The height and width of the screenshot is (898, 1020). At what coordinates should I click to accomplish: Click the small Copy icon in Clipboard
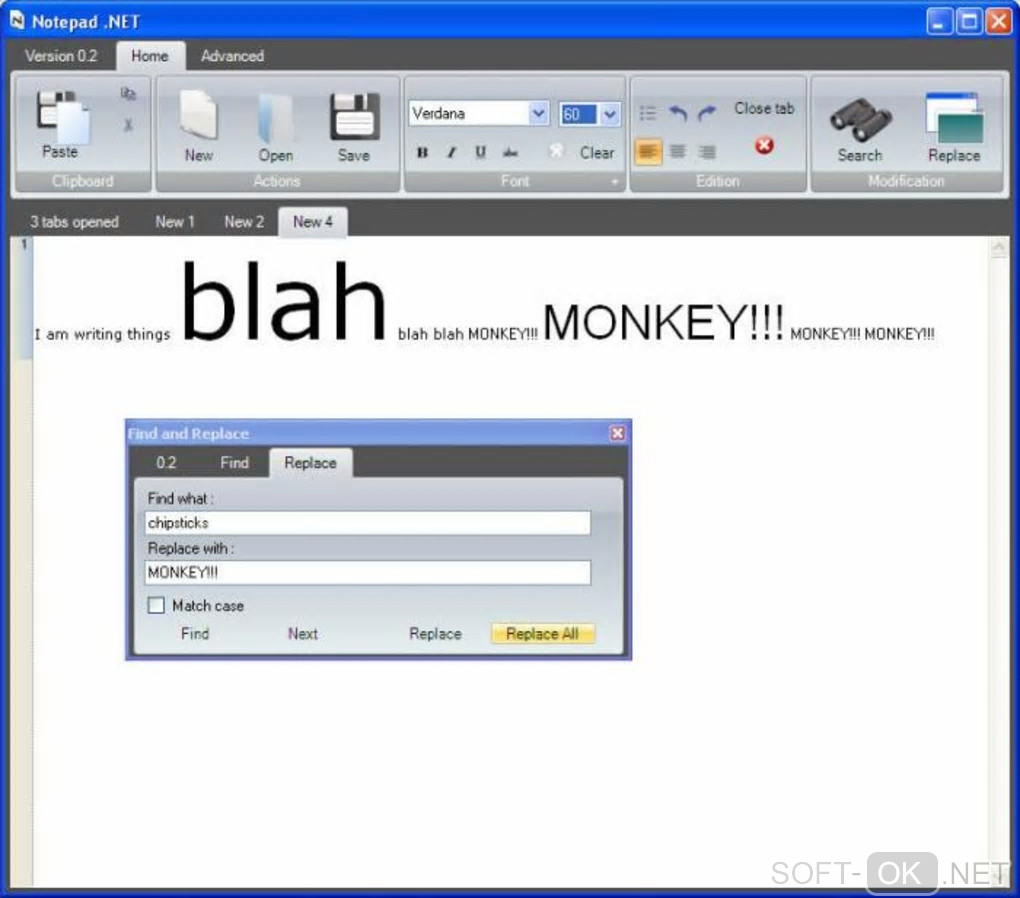click(128, 94)
